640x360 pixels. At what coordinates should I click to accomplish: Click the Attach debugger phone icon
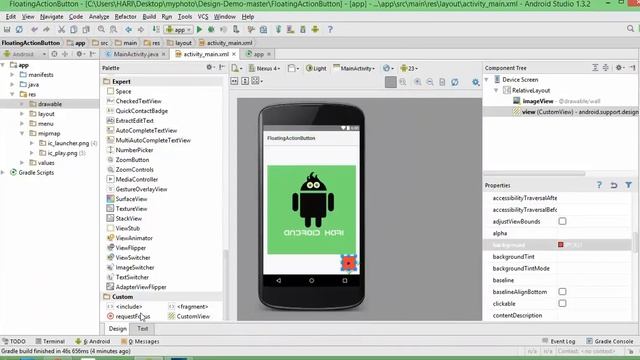pyautogui.click(x=236, y=29)
